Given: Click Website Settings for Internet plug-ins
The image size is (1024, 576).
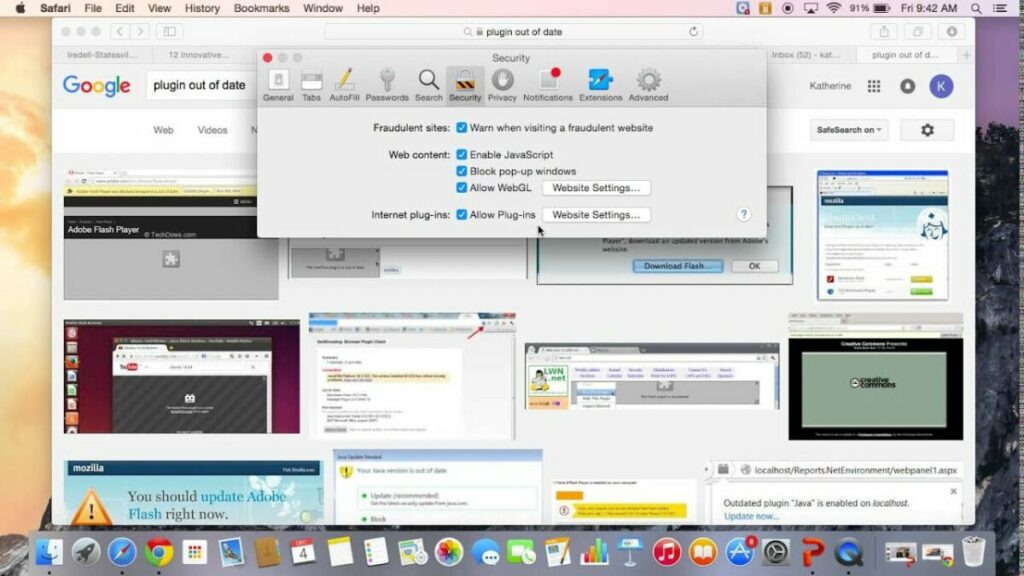Looking at the screenshot, I should tap(596, 214).
